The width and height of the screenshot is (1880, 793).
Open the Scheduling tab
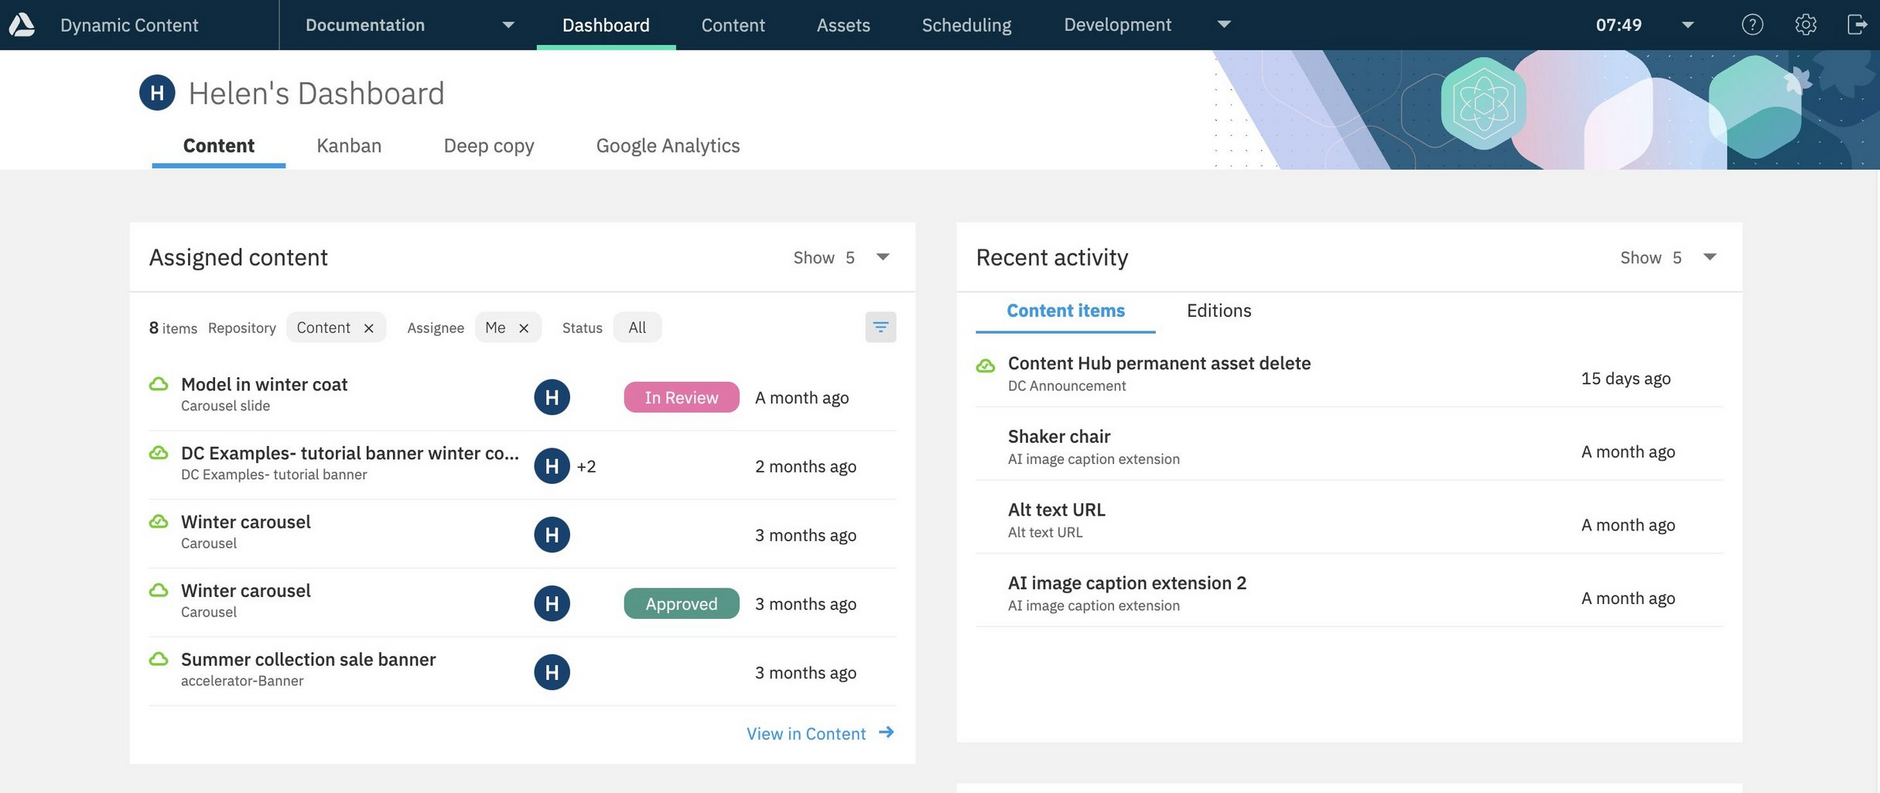tap(967, 25)
